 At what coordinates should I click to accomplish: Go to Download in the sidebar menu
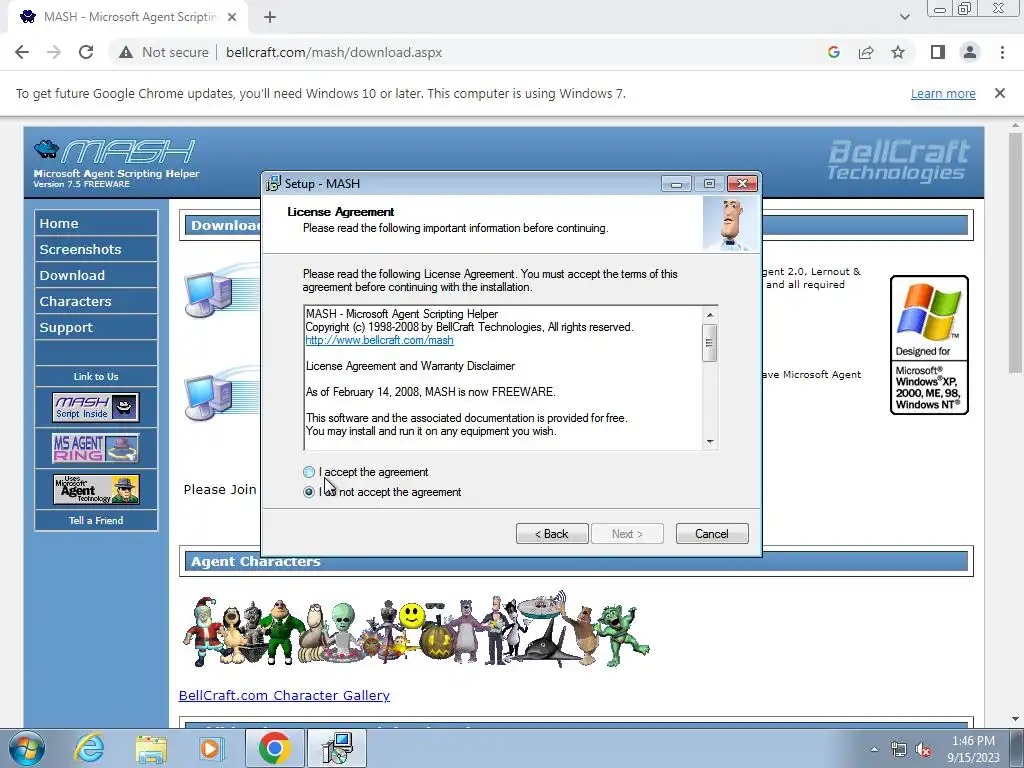(x=96, y=276)
